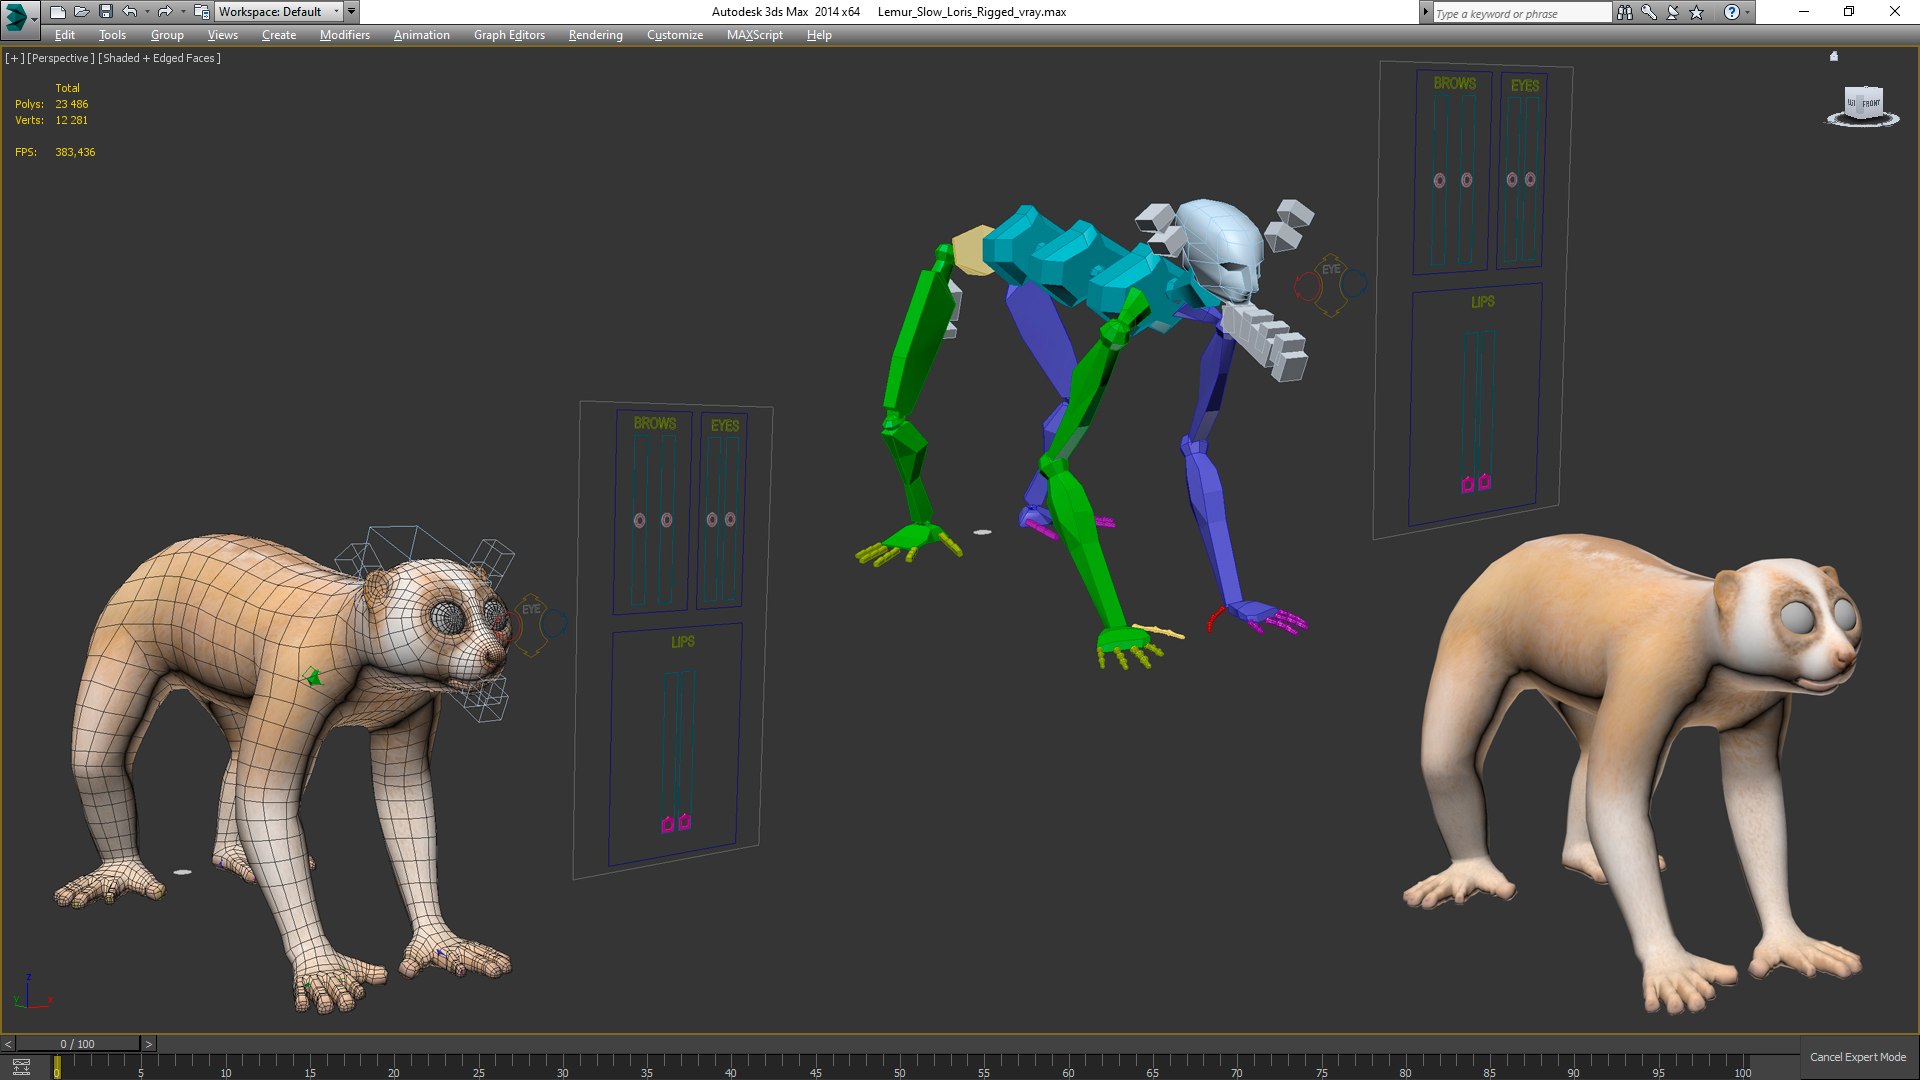Open the Animation menu
This screenshot has width=1920, height=1080.
pyautogui.click(x=421, y=35)
